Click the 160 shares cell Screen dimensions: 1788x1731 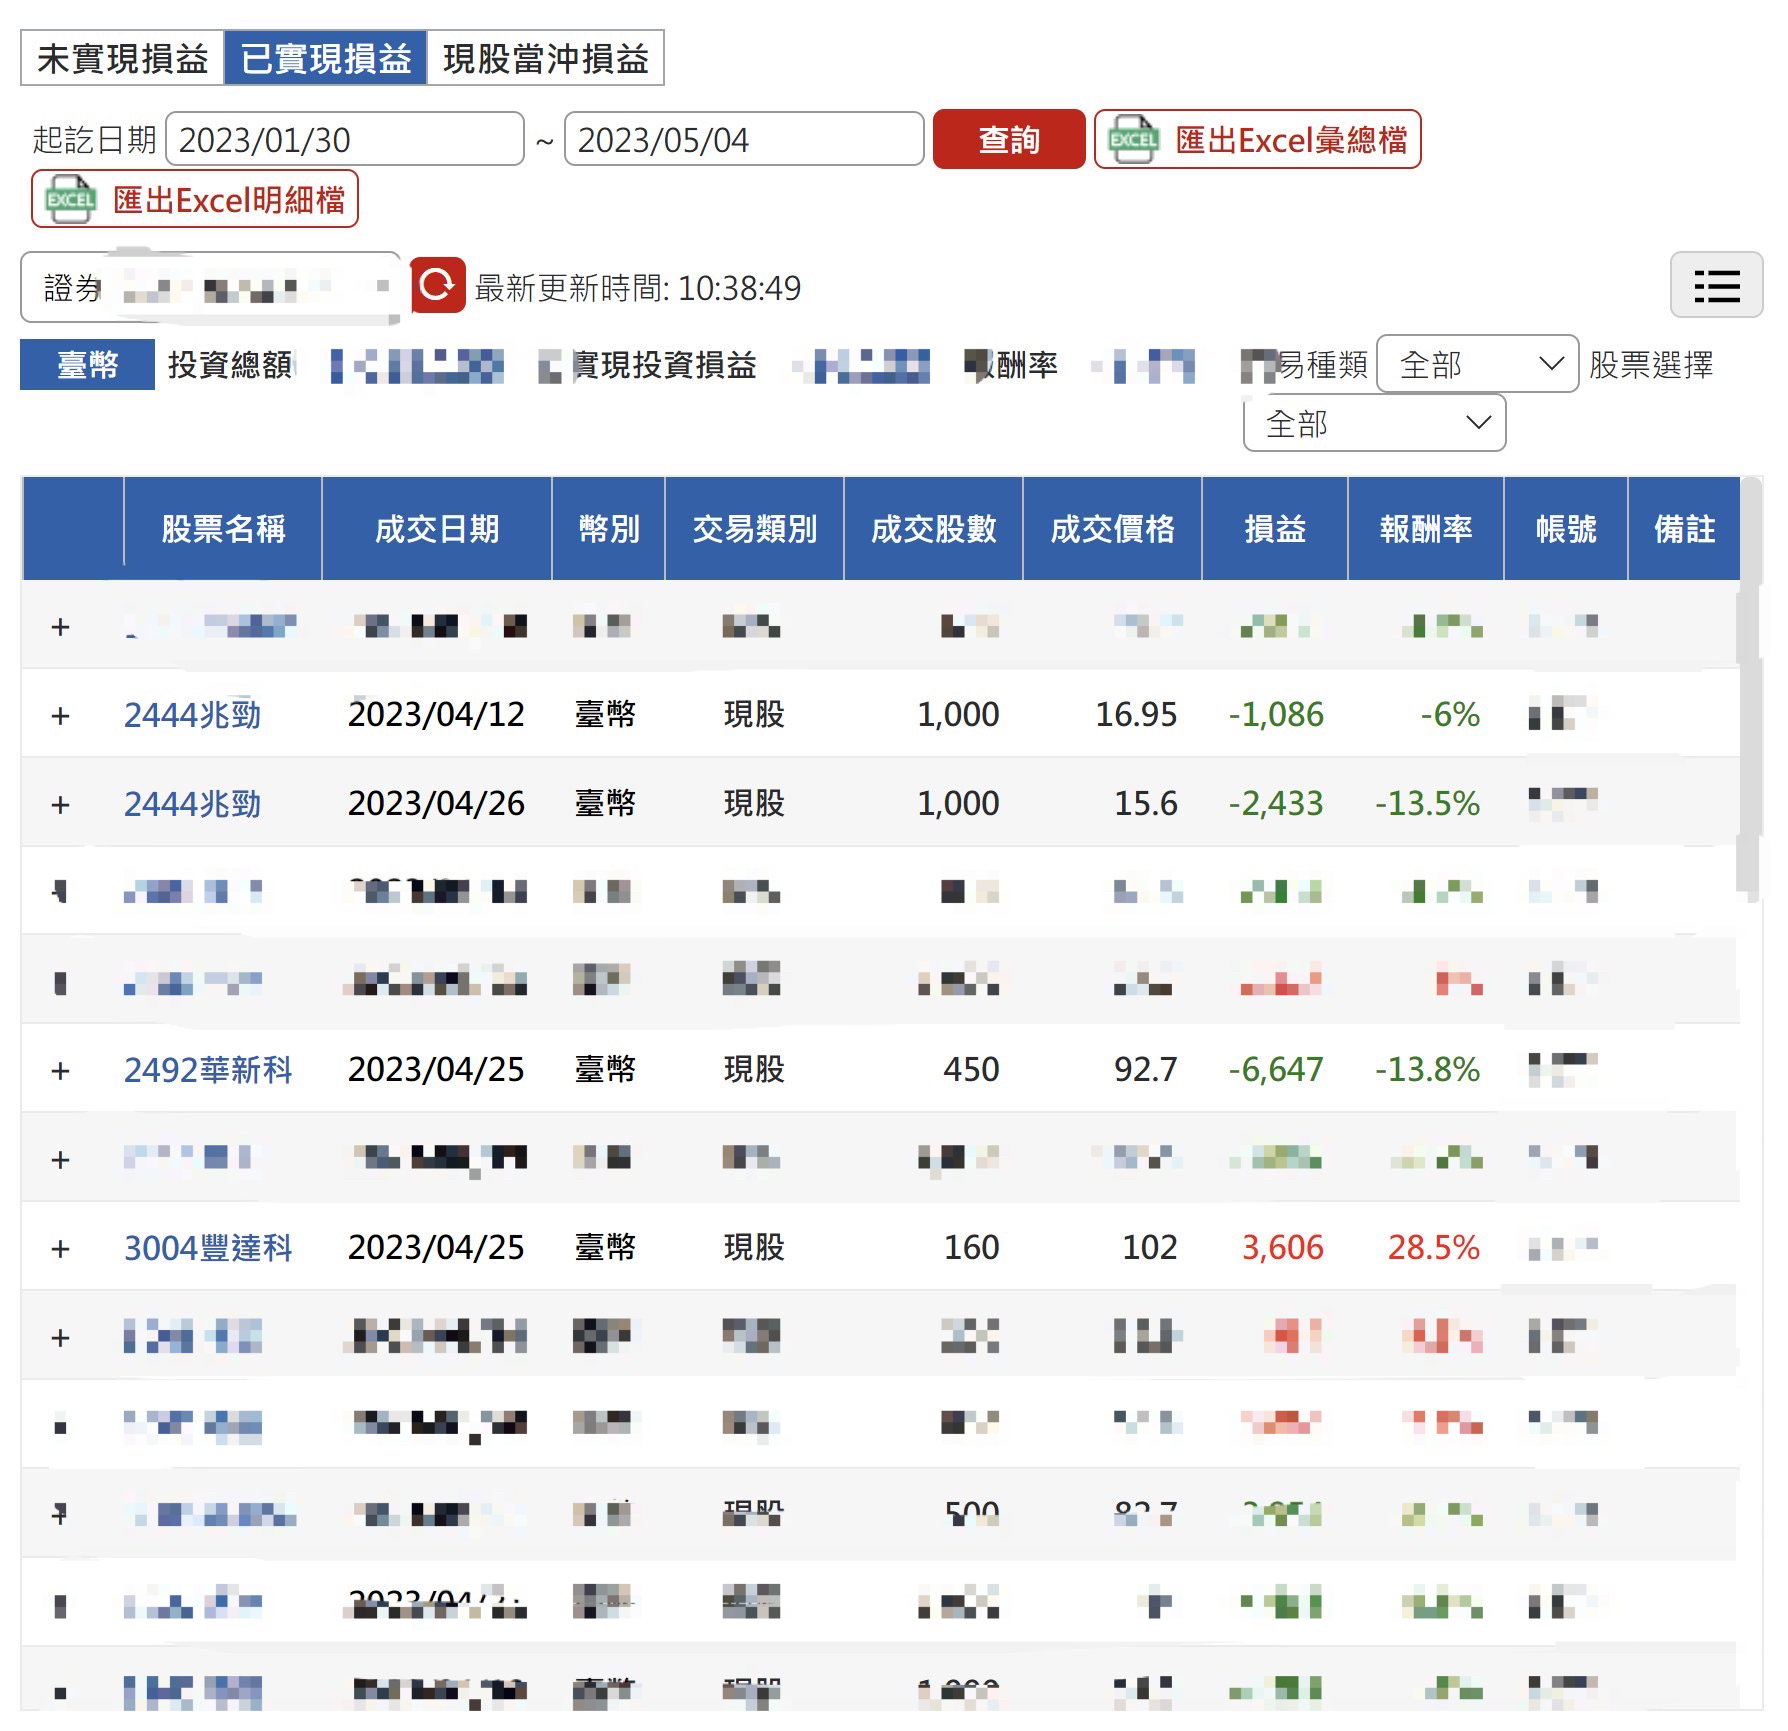pyautogui.click(x=971, y=1248)
